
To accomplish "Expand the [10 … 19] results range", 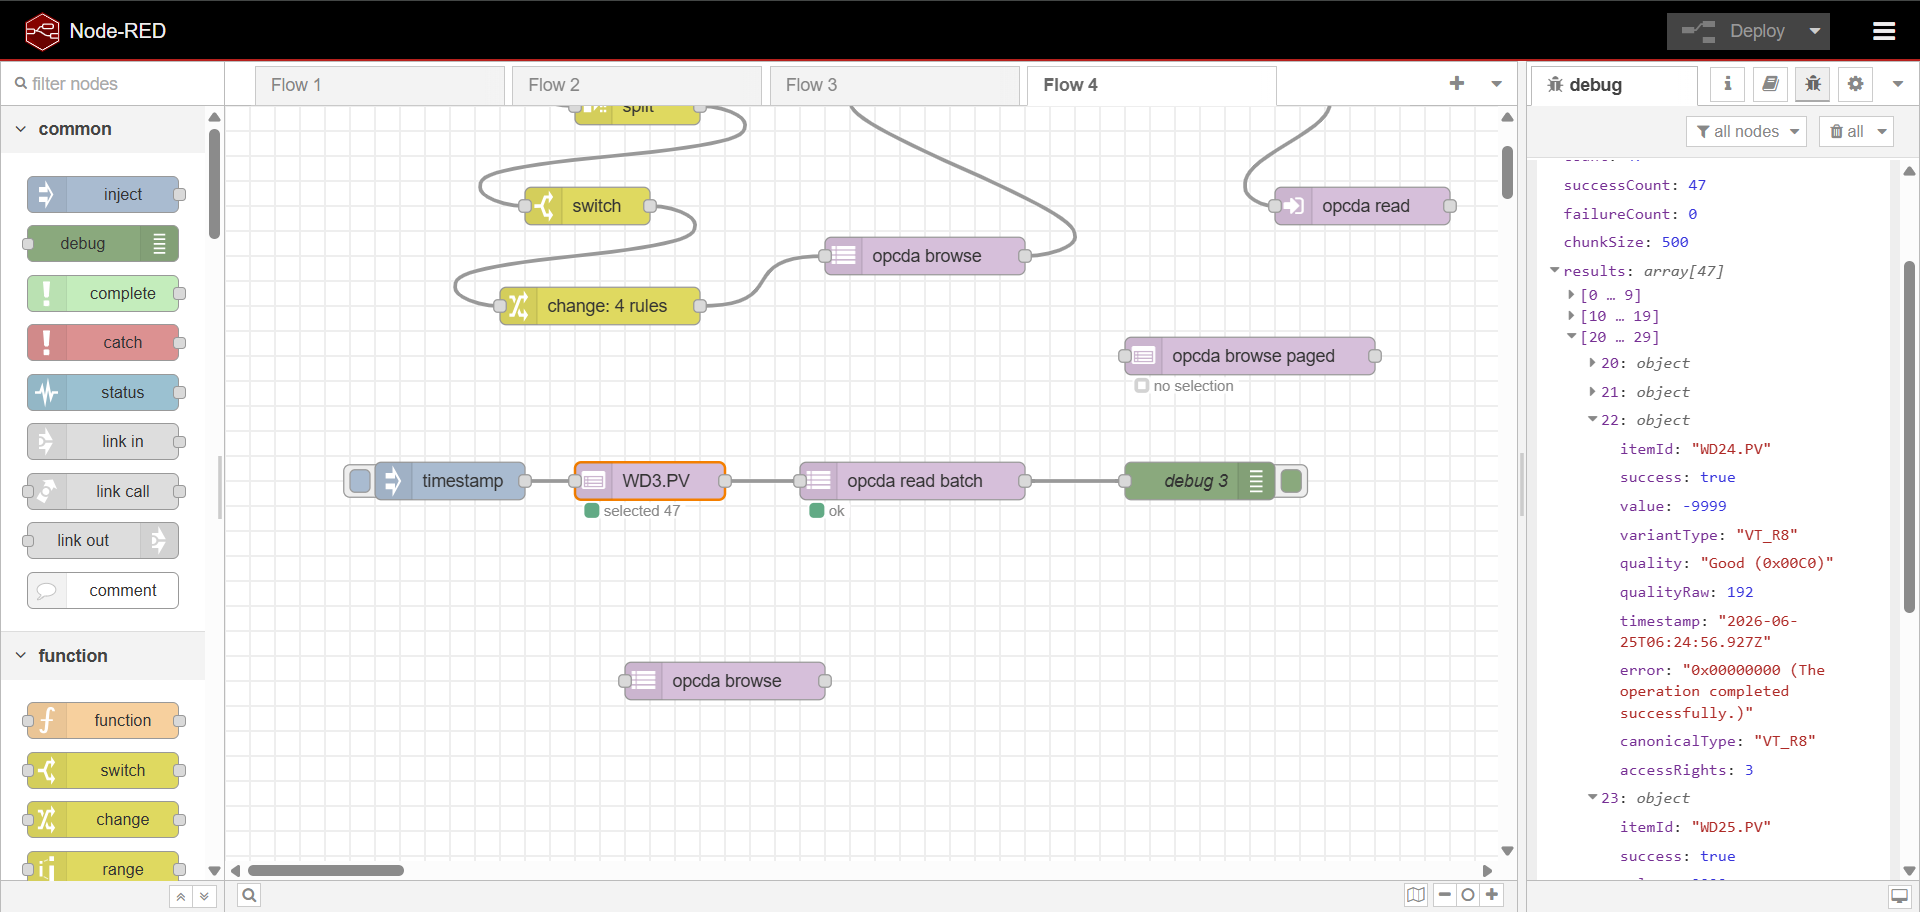I will coord(1572,316).
